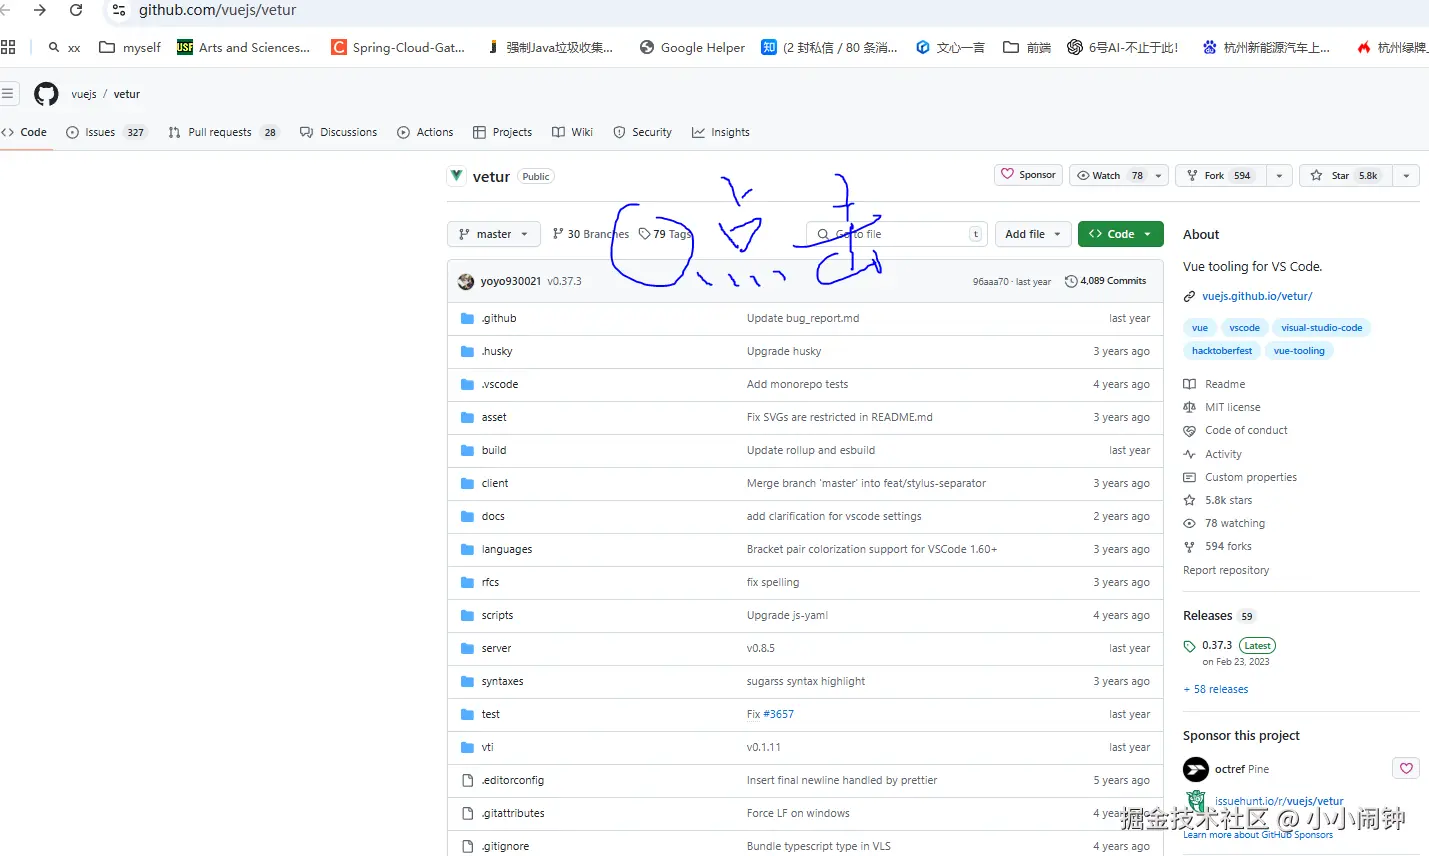Switch to the Insights tab

(721, 132)
